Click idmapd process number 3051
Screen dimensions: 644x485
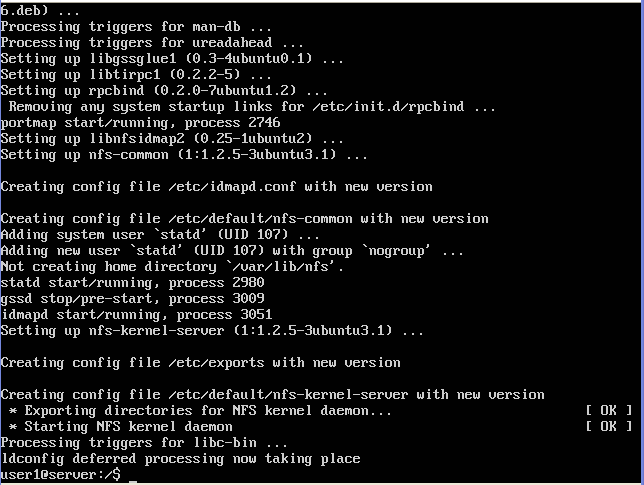point(256,315)
